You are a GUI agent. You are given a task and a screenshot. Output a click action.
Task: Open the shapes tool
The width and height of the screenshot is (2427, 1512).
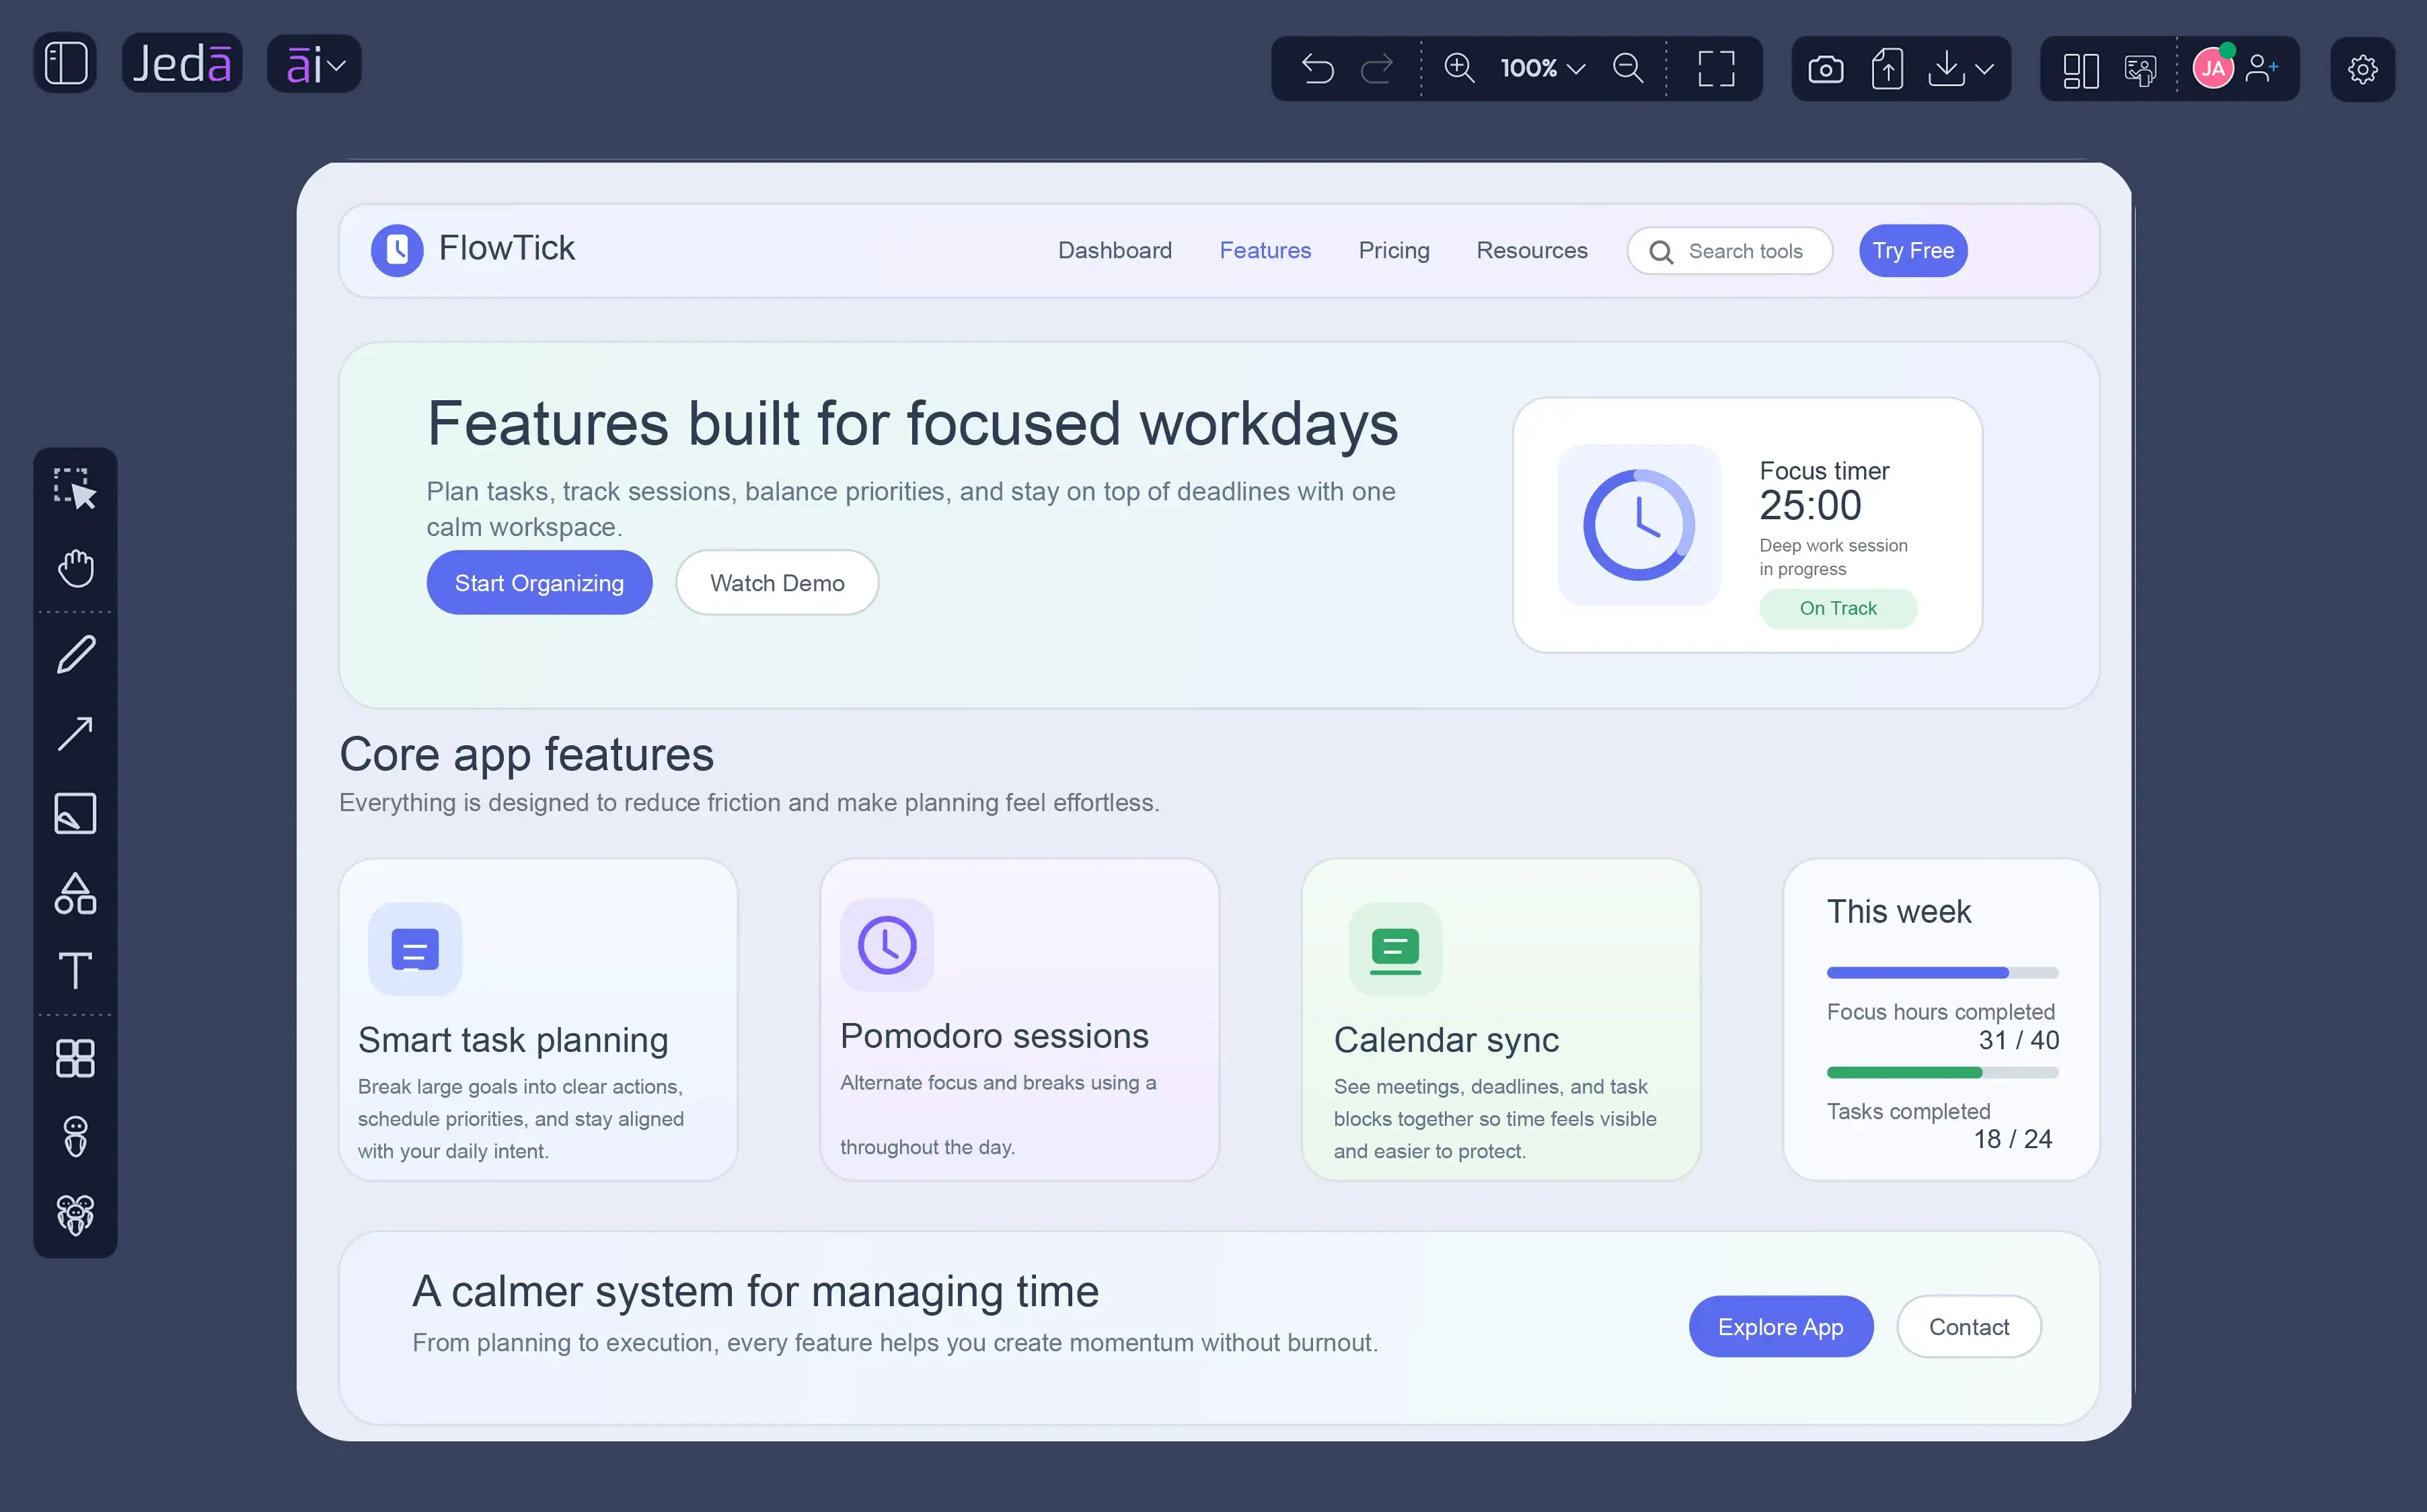(x=75, y=893)
